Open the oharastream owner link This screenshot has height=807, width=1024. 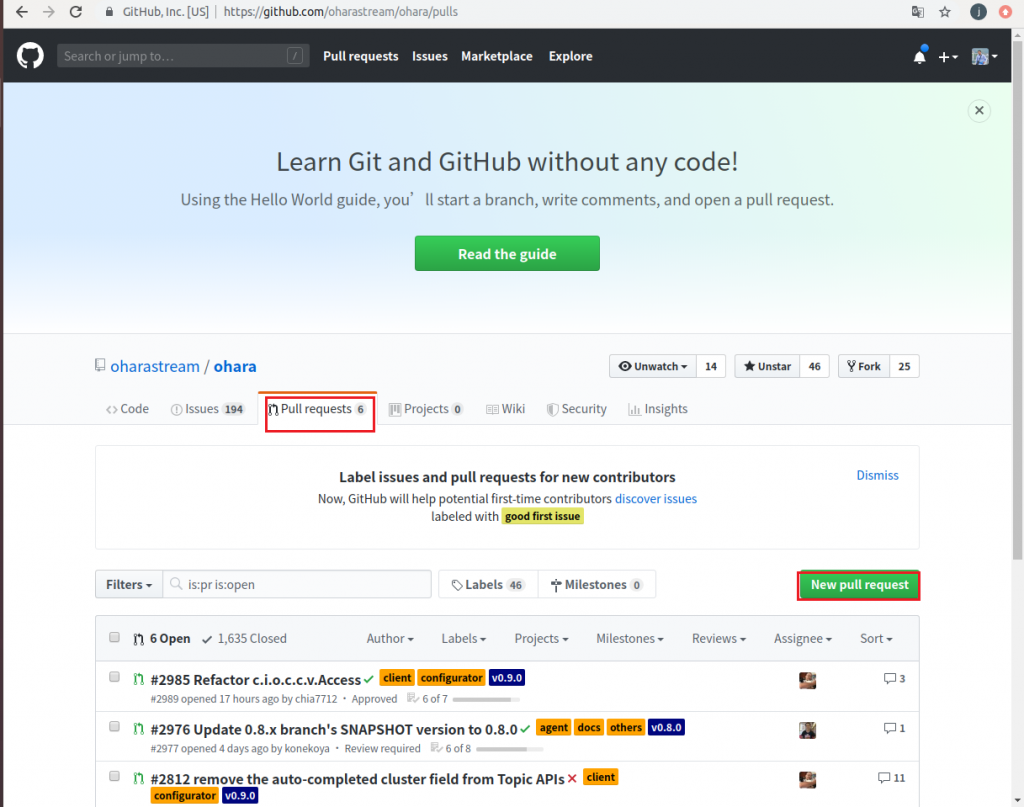(155, 366)
